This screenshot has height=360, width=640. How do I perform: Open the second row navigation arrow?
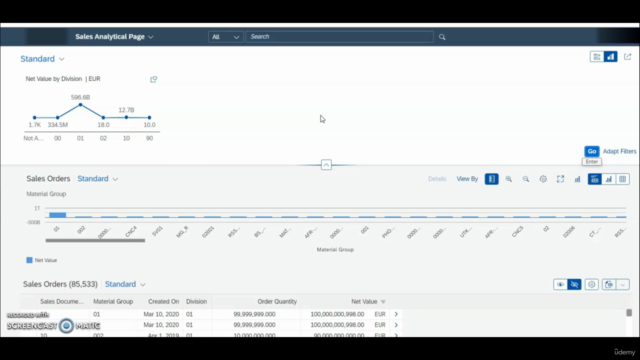(x=396, y=325)
